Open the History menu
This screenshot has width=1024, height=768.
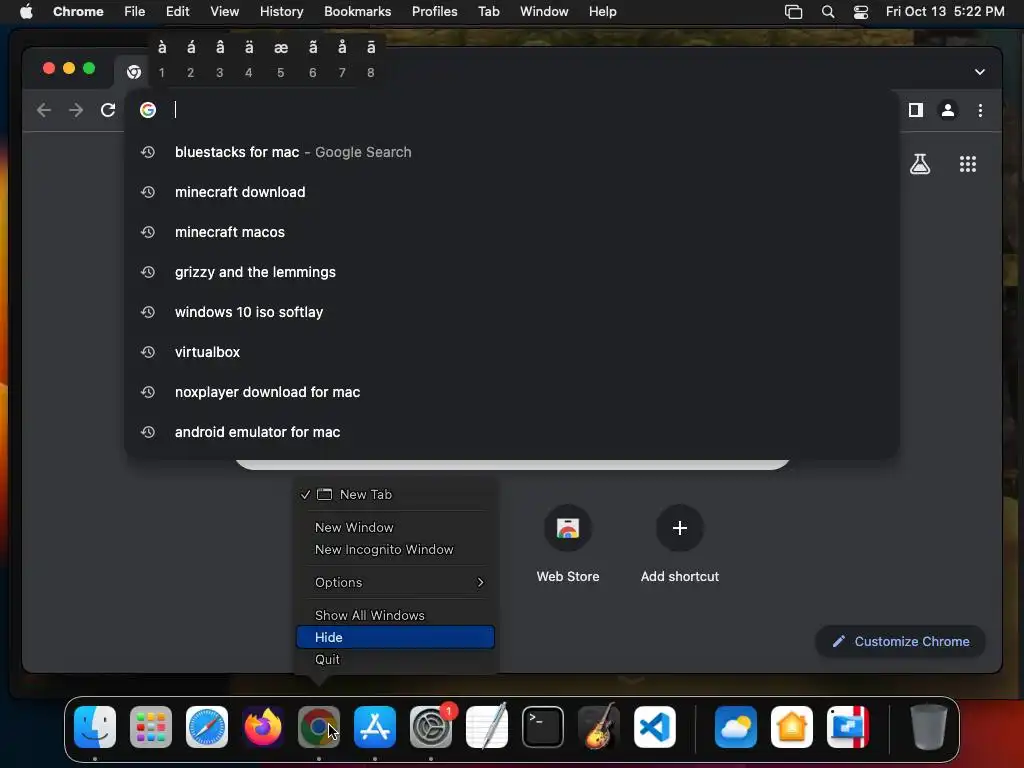(x=281, y=12)
